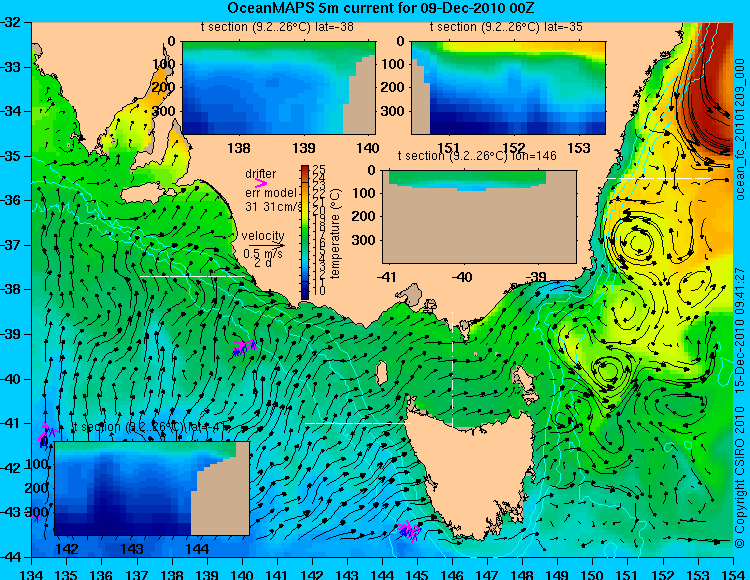Open the bottom-left section inset for lat=-41

tap(152, 488)
